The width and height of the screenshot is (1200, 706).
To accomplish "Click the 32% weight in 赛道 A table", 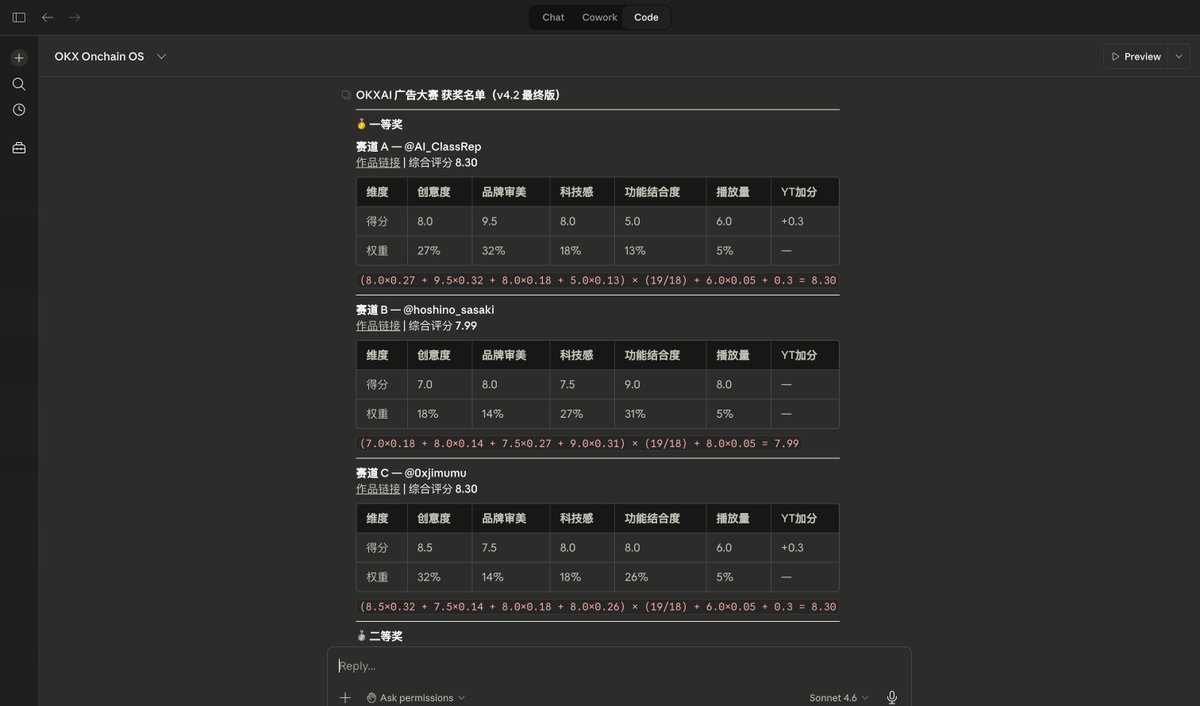I will tap(493, 250).
